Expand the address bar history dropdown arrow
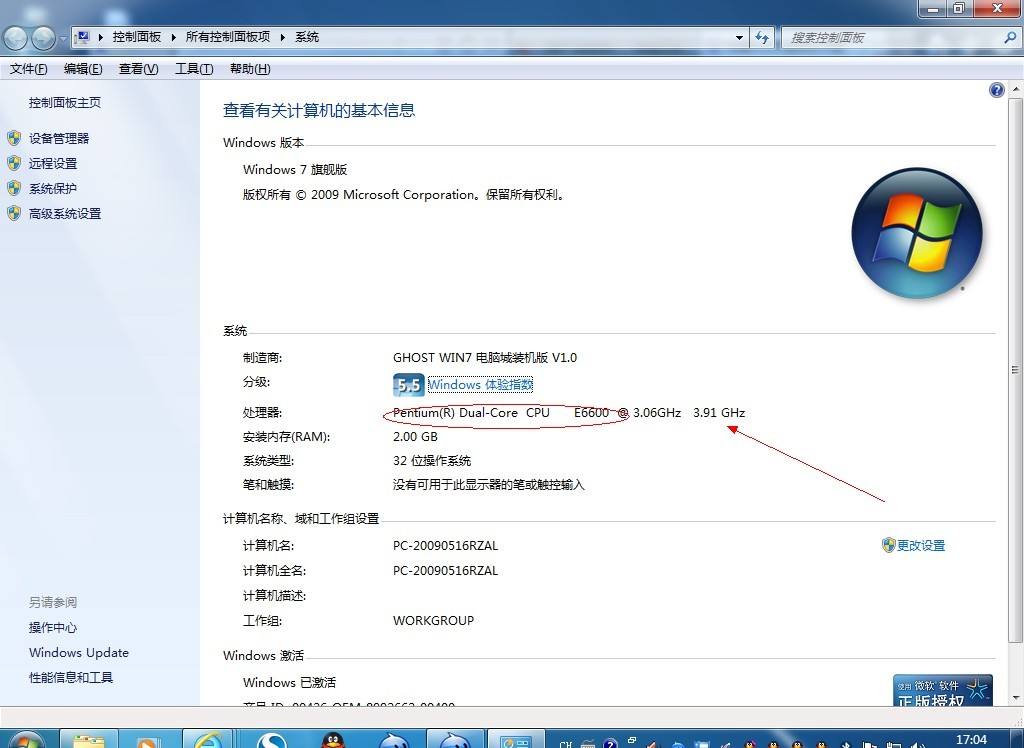 coord(739,37)
